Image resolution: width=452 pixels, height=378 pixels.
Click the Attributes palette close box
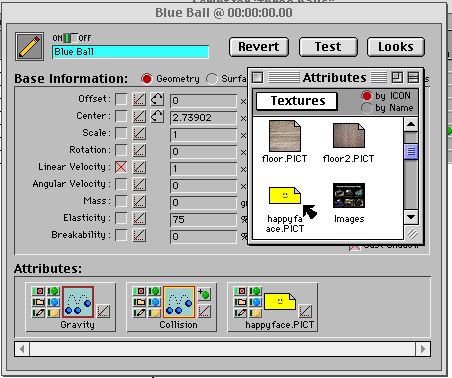coord(257,78)
